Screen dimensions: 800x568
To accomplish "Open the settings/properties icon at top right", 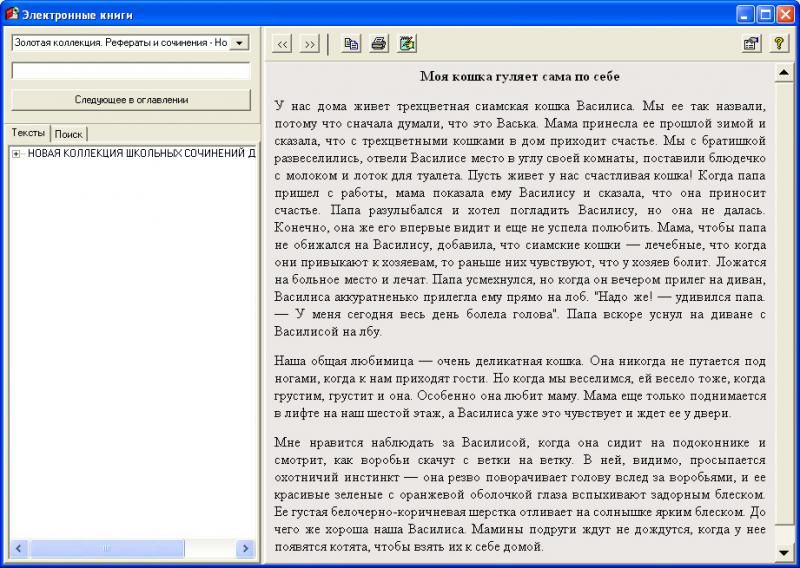I will click(x=750, y=44).
